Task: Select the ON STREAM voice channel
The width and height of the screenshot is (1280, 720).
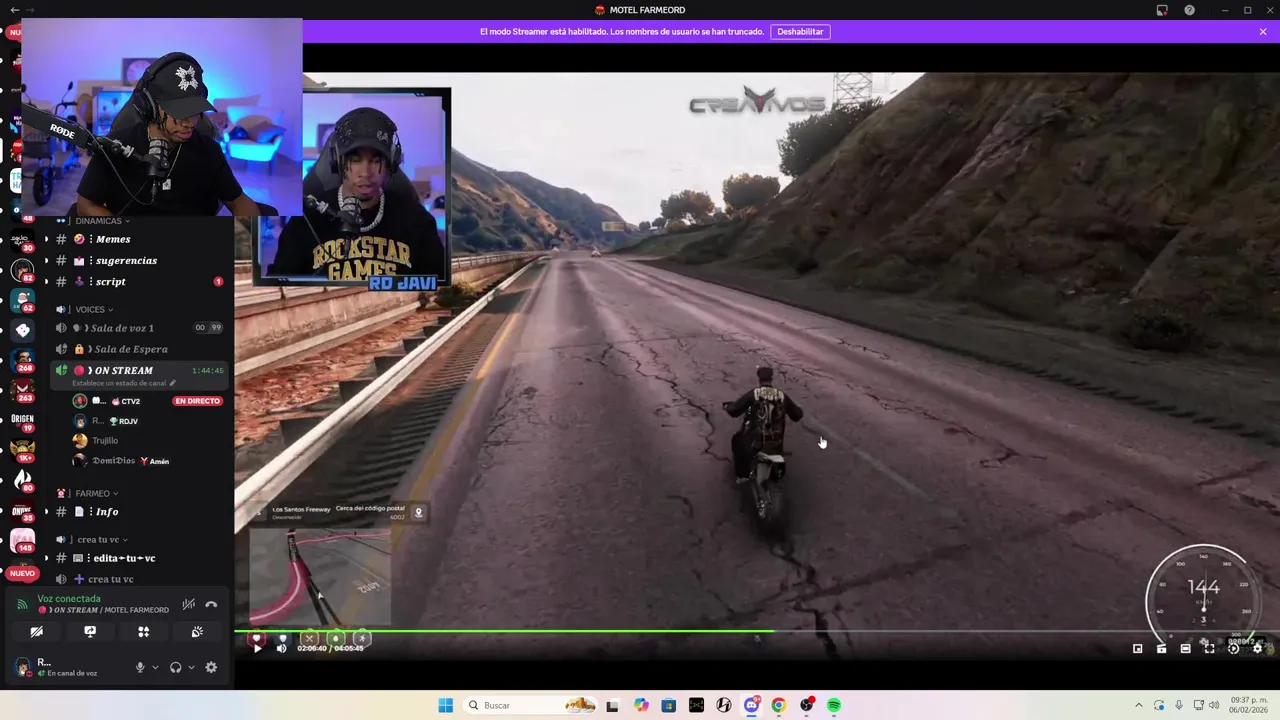Action: click(140, 370)
